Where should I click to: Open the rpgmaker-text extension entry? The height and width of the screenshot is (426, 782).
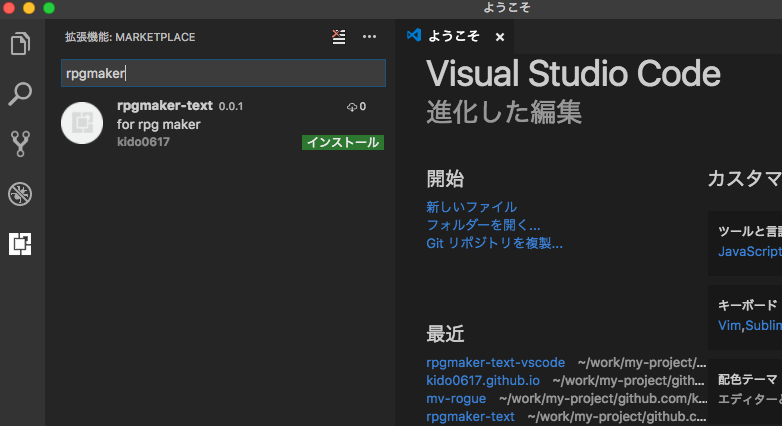tap(223, 123)
